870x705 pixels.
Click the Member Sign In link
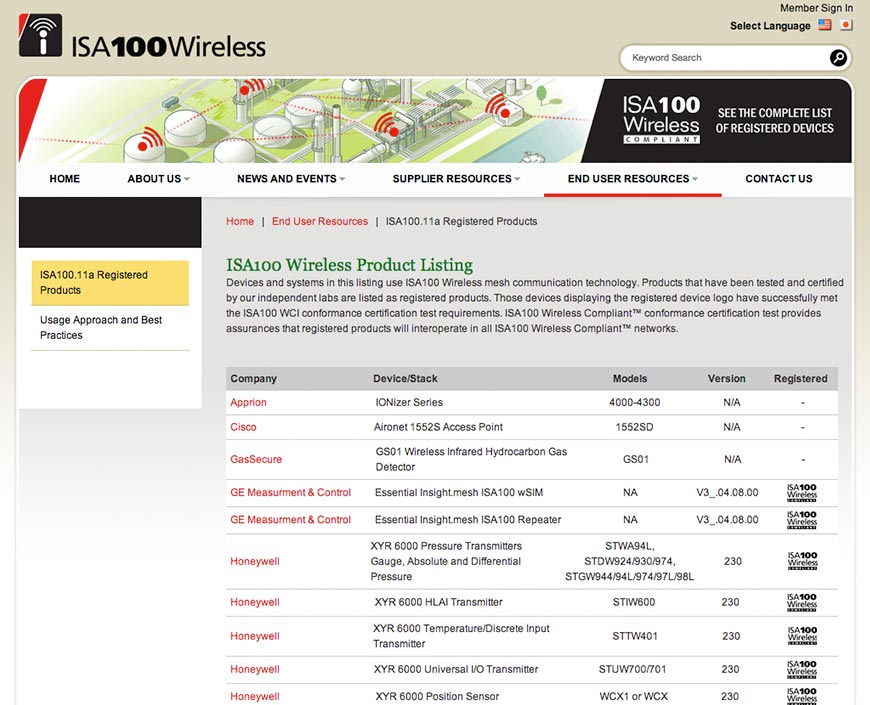coord(816,8)
